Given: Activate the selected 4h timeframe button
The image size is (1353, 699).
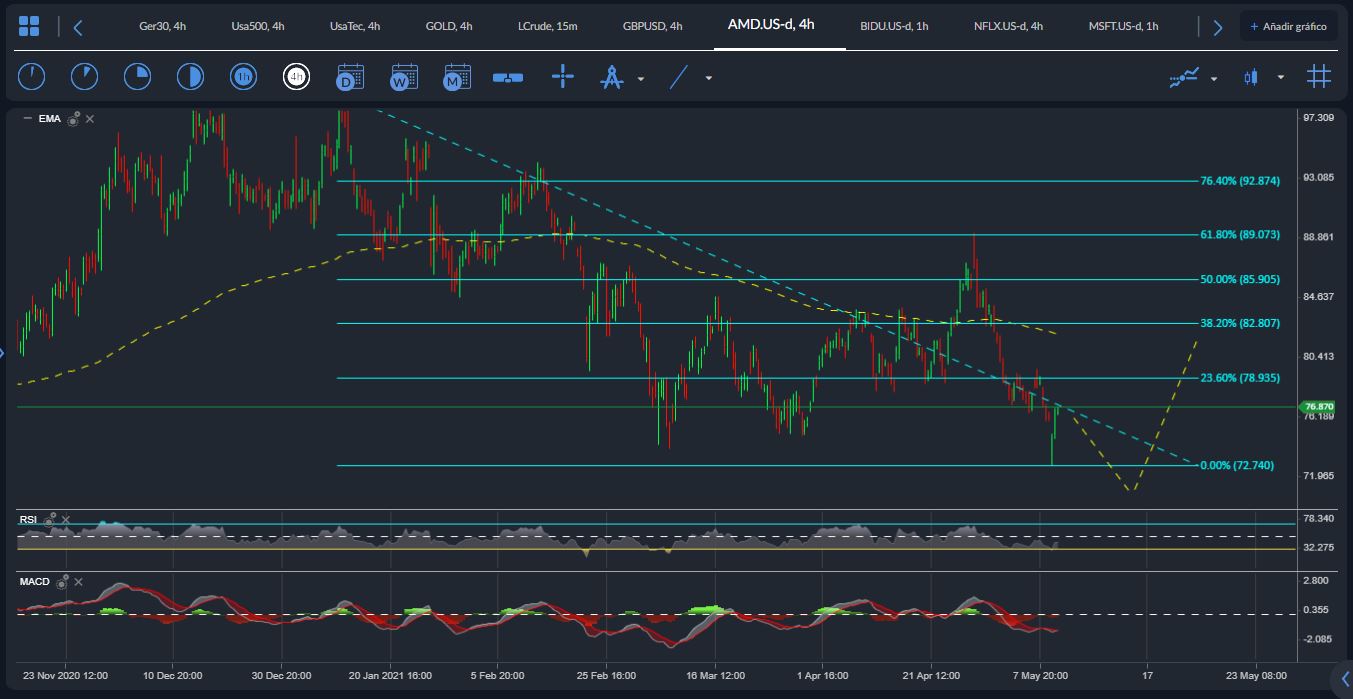Looking at the screenshot, I should click(x=296, y=77).
